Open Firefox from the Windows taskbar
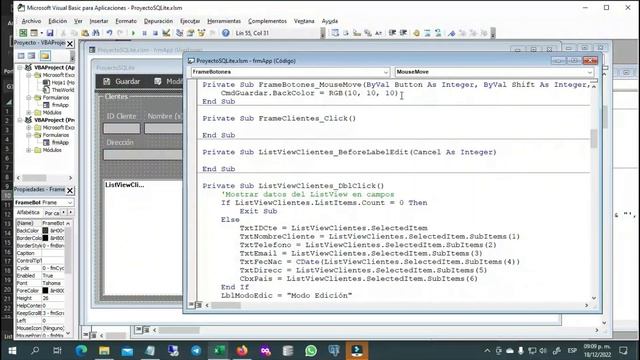 tap(242, 351)
